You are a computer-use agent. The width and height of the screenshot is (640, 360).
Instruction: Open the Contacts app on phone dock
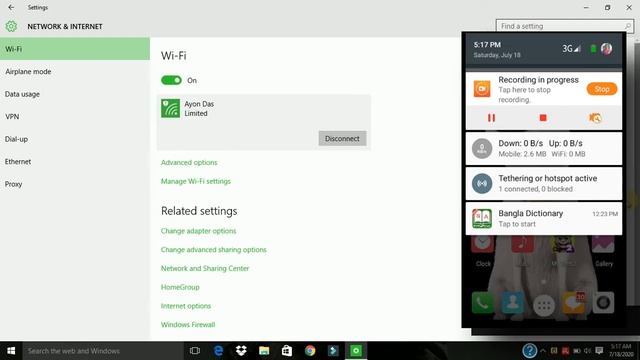pos(513,303)
